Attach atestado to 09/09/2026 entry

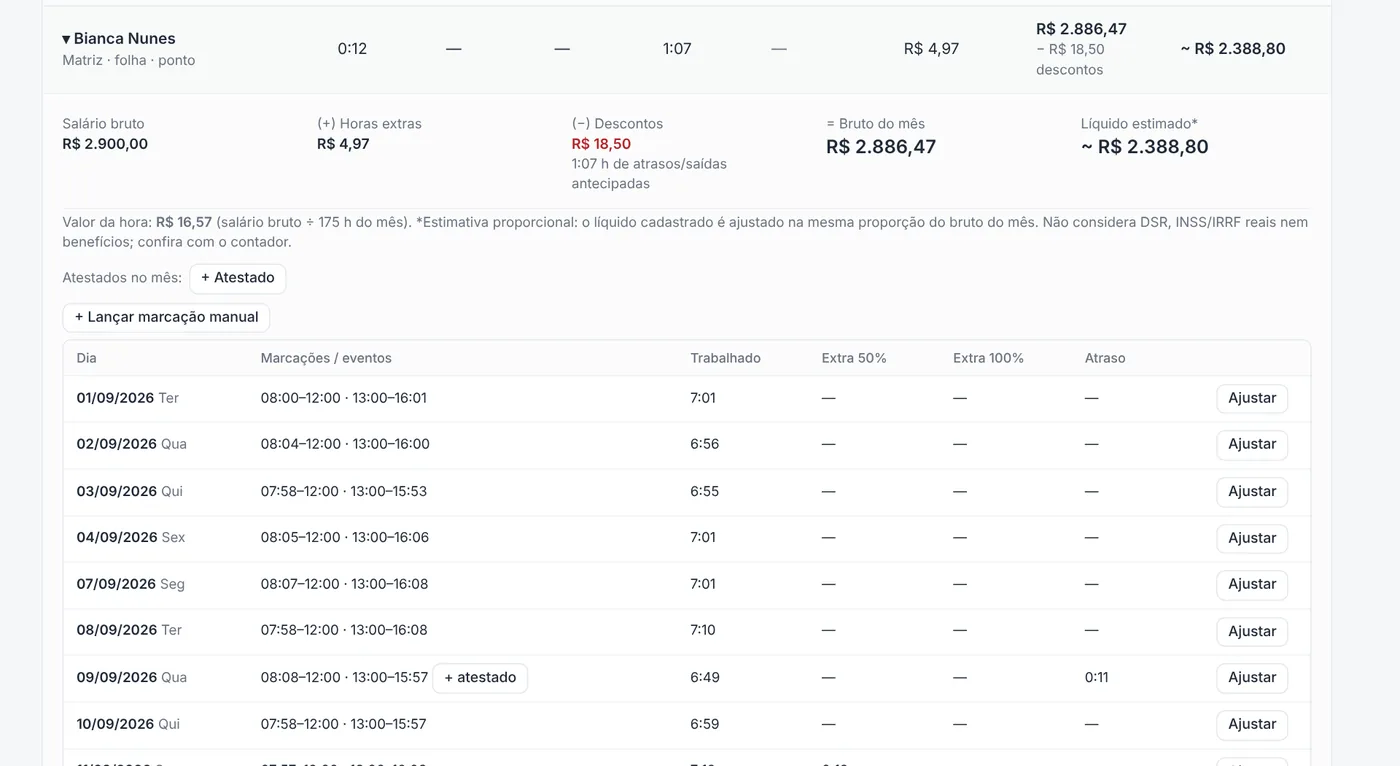pos(480,678)
